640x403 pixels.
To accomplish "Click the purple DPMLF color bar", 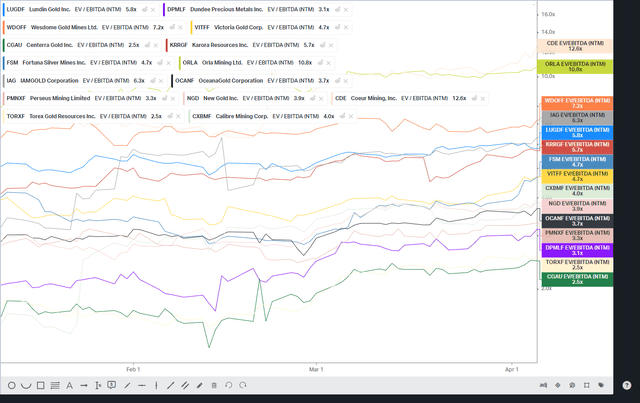I will pyautogui.click(x=164, y=9).
